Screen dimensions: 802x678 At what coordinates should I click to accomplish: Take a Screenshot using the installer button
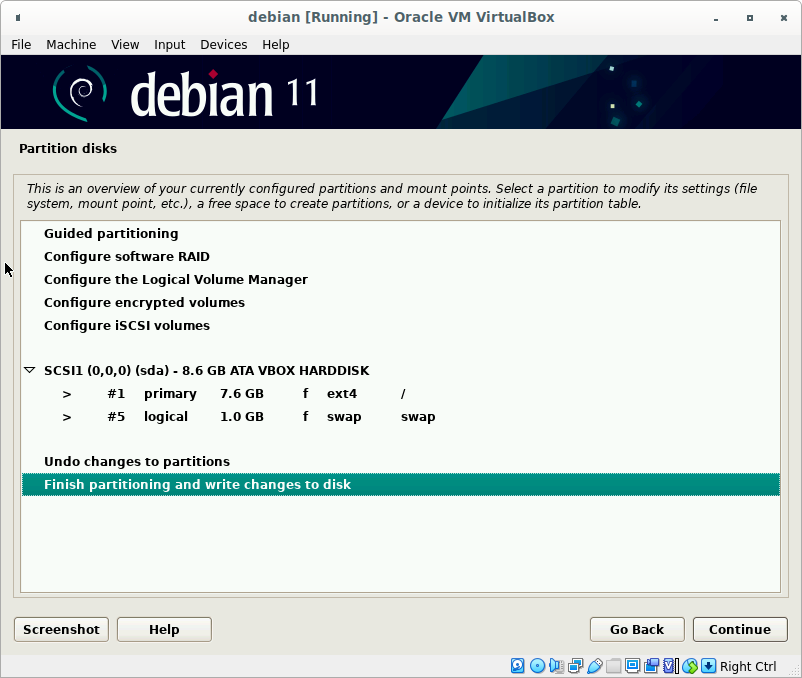click(61, 629)
